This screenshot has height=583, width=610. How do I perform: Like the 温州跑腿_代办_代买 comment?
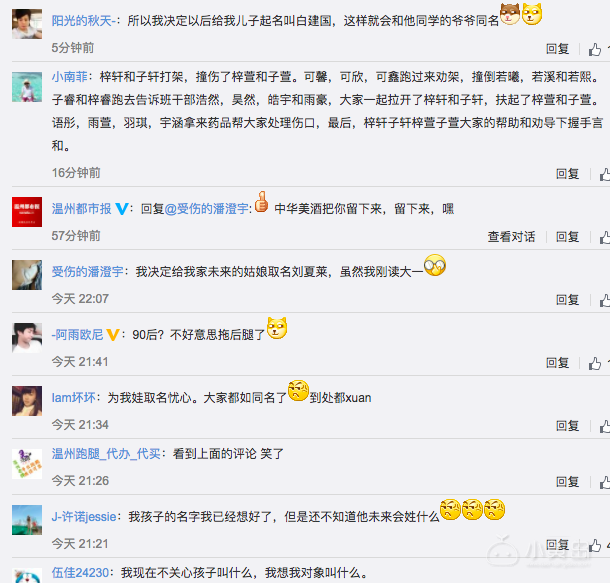[x=605, y=482]
